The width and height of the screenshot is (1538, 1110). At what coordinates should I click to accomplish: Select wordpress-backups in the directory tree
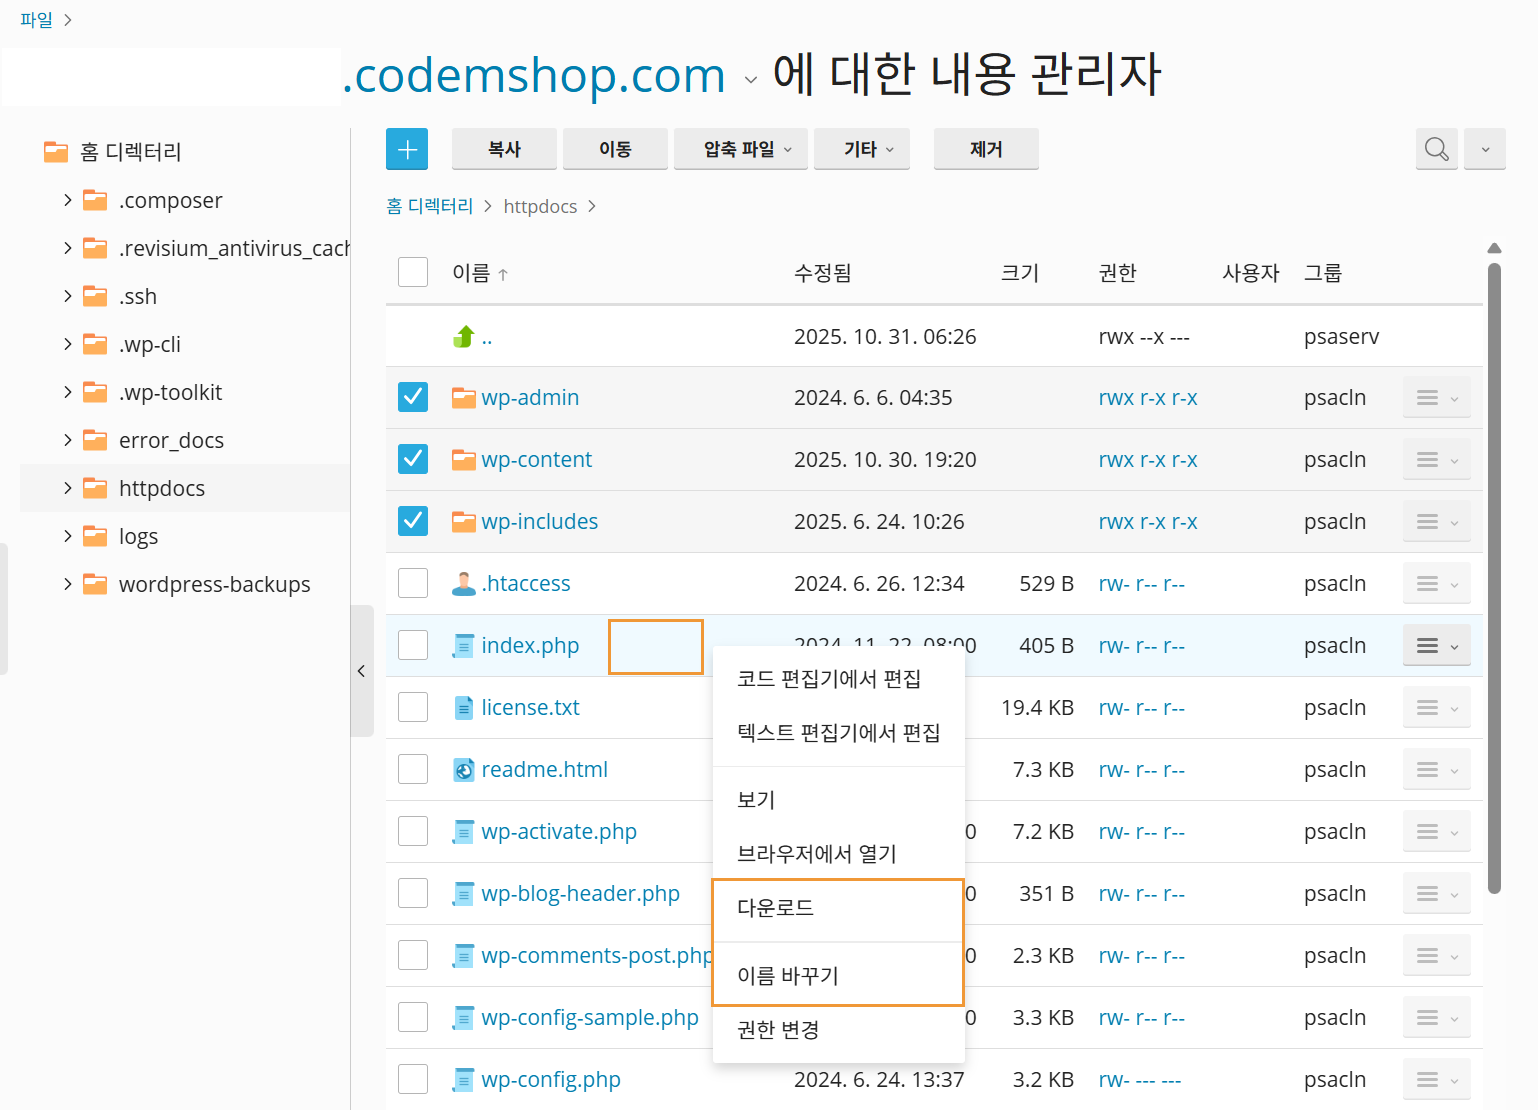coord(214,585)
